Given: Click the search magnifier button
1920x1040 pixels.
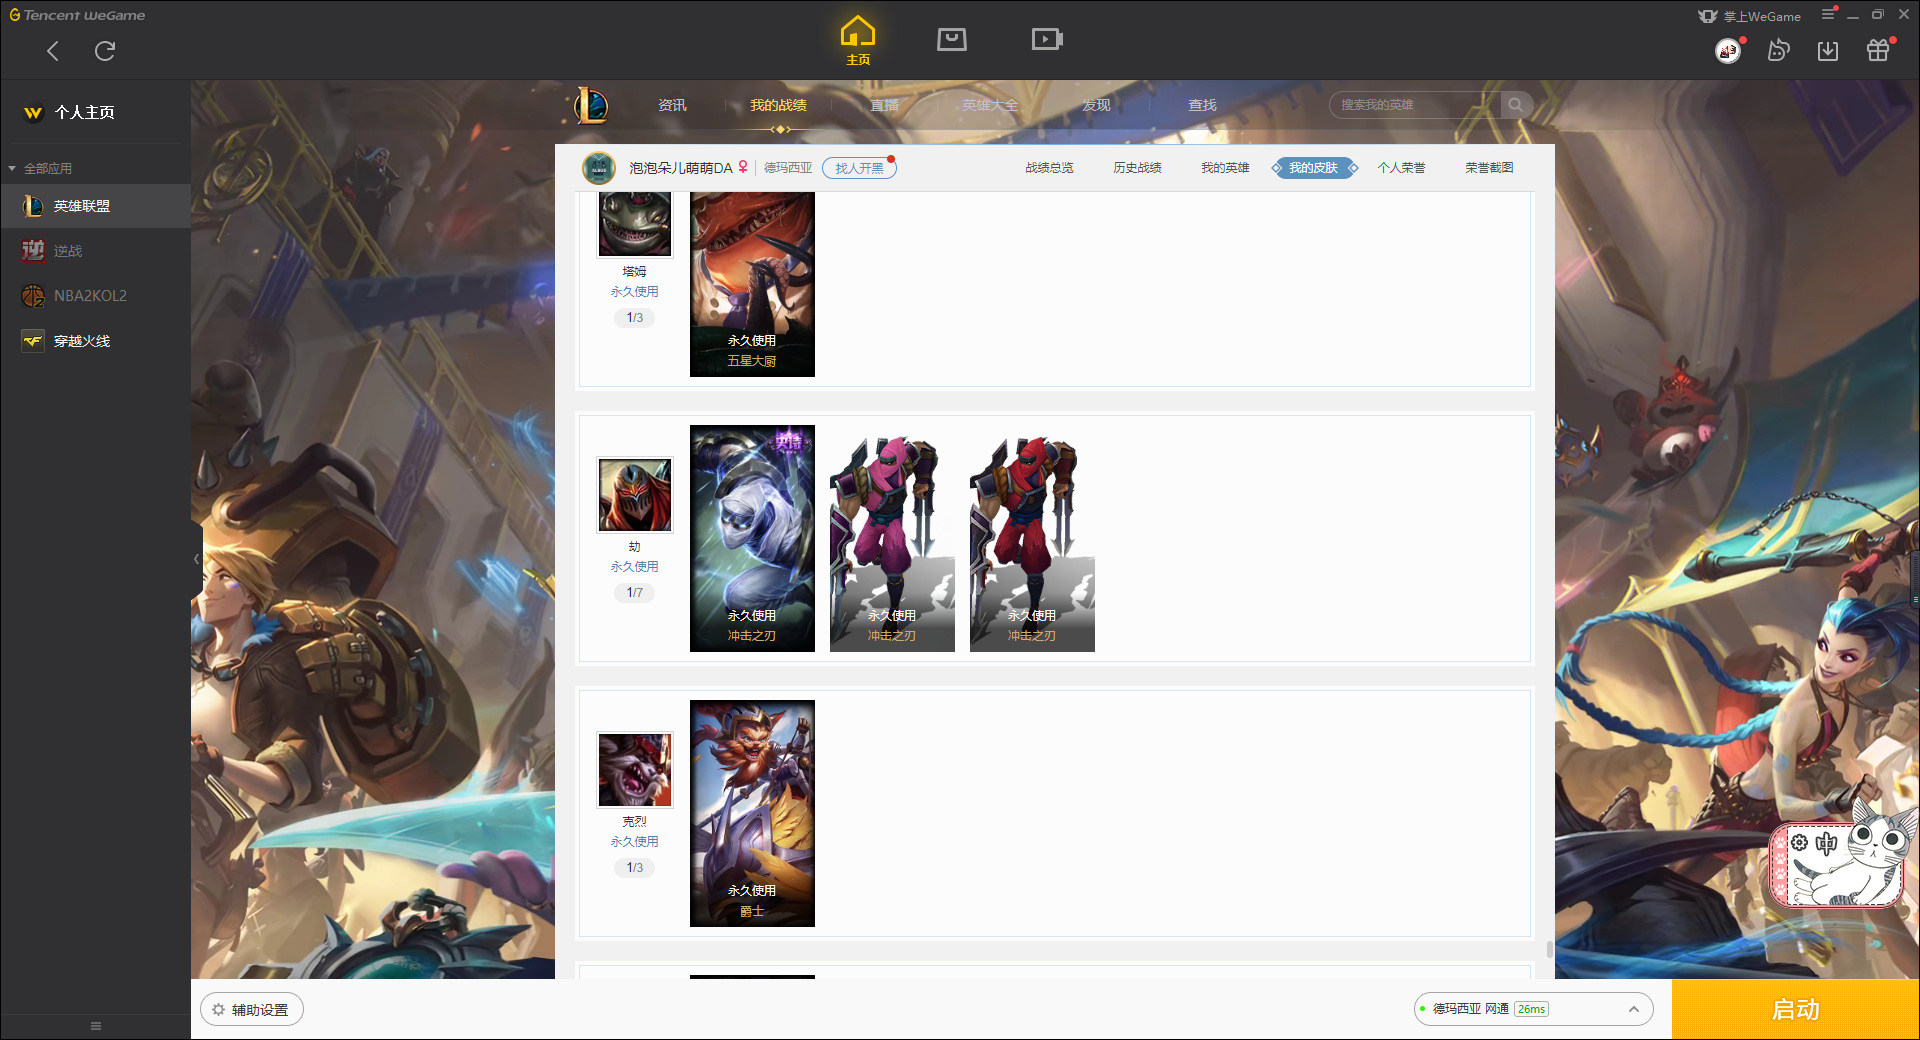Looking at the screenshot, I should [1516, 105].
